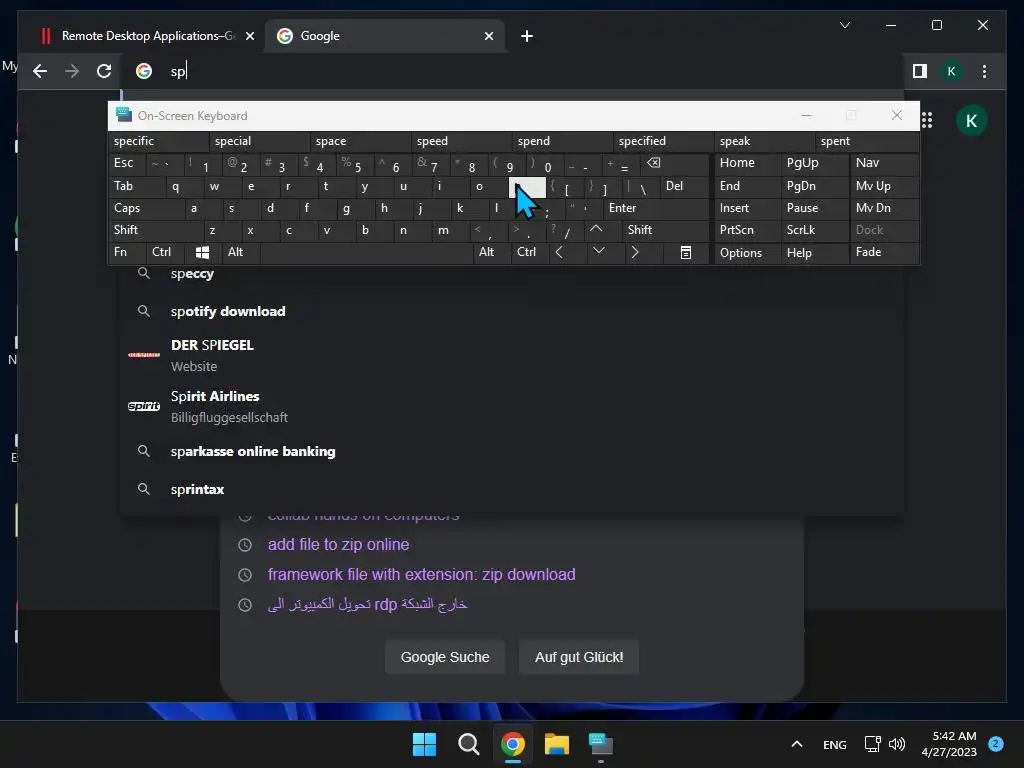Switch to the Google tab
The height and width of the screenshot is (768, 1024).
[x=384, y=36]
